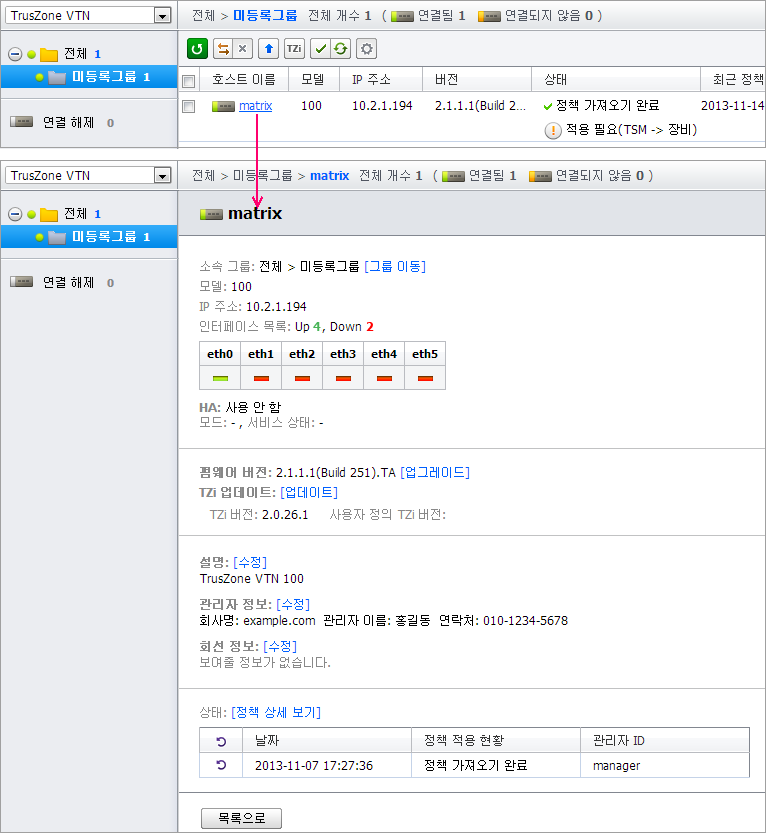The height and width of the screenshot is (833, 766).
Task: Click the blue upgrade arrow icon
Action: tap(269, 48)
